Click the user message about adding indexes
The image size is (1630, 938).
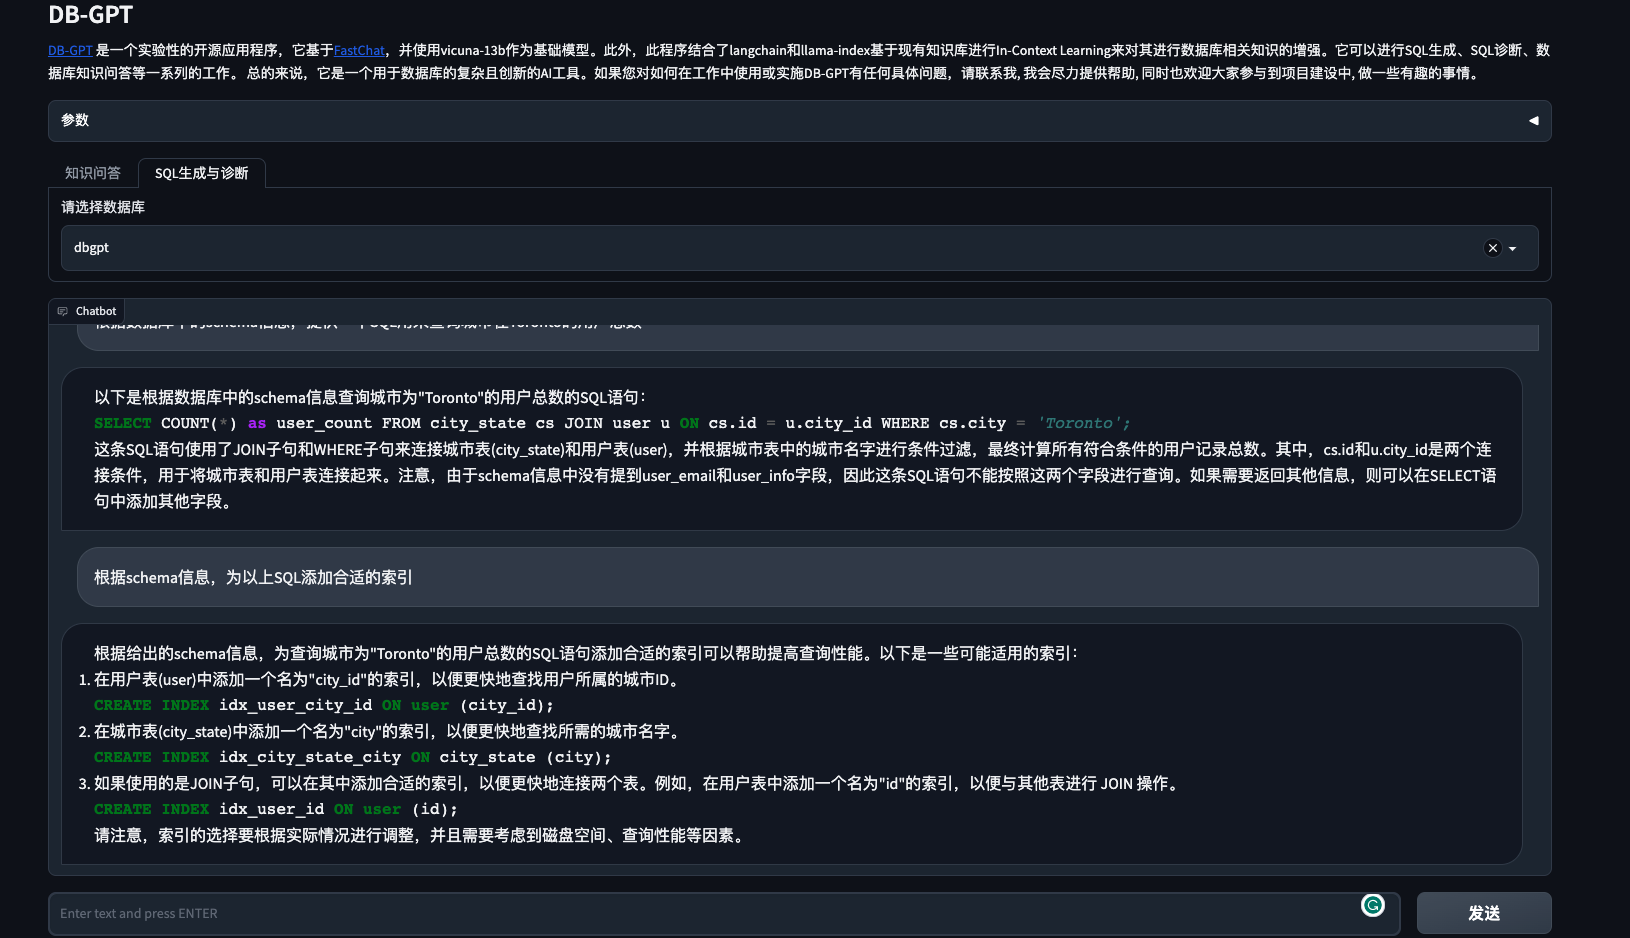[x=253, y=577]
